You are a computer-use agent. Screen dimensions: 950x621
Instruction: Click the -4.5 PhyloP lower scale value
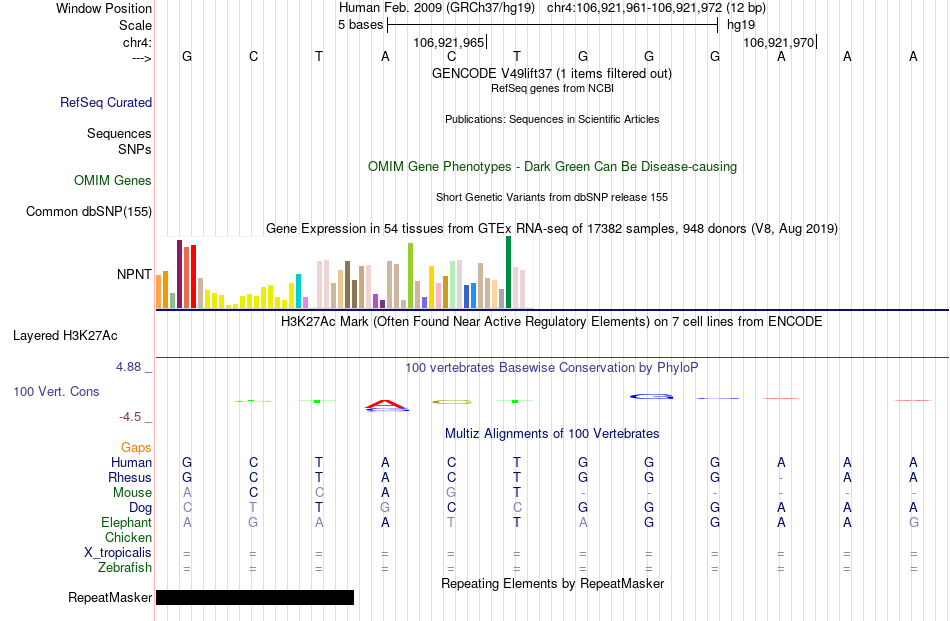point(130,416)
